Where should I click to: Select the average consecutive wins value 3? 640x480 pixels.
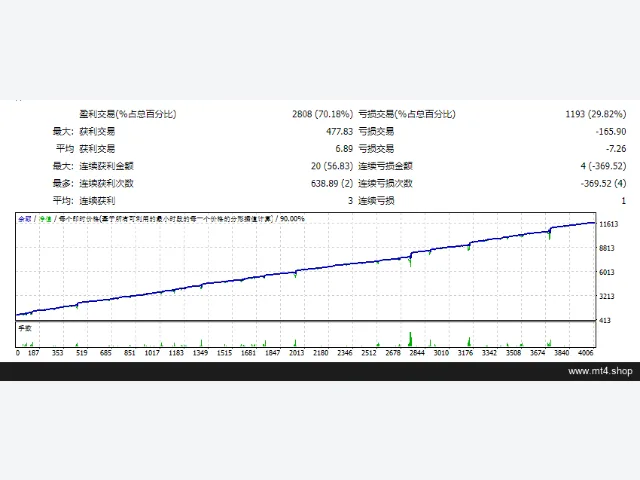350,201
